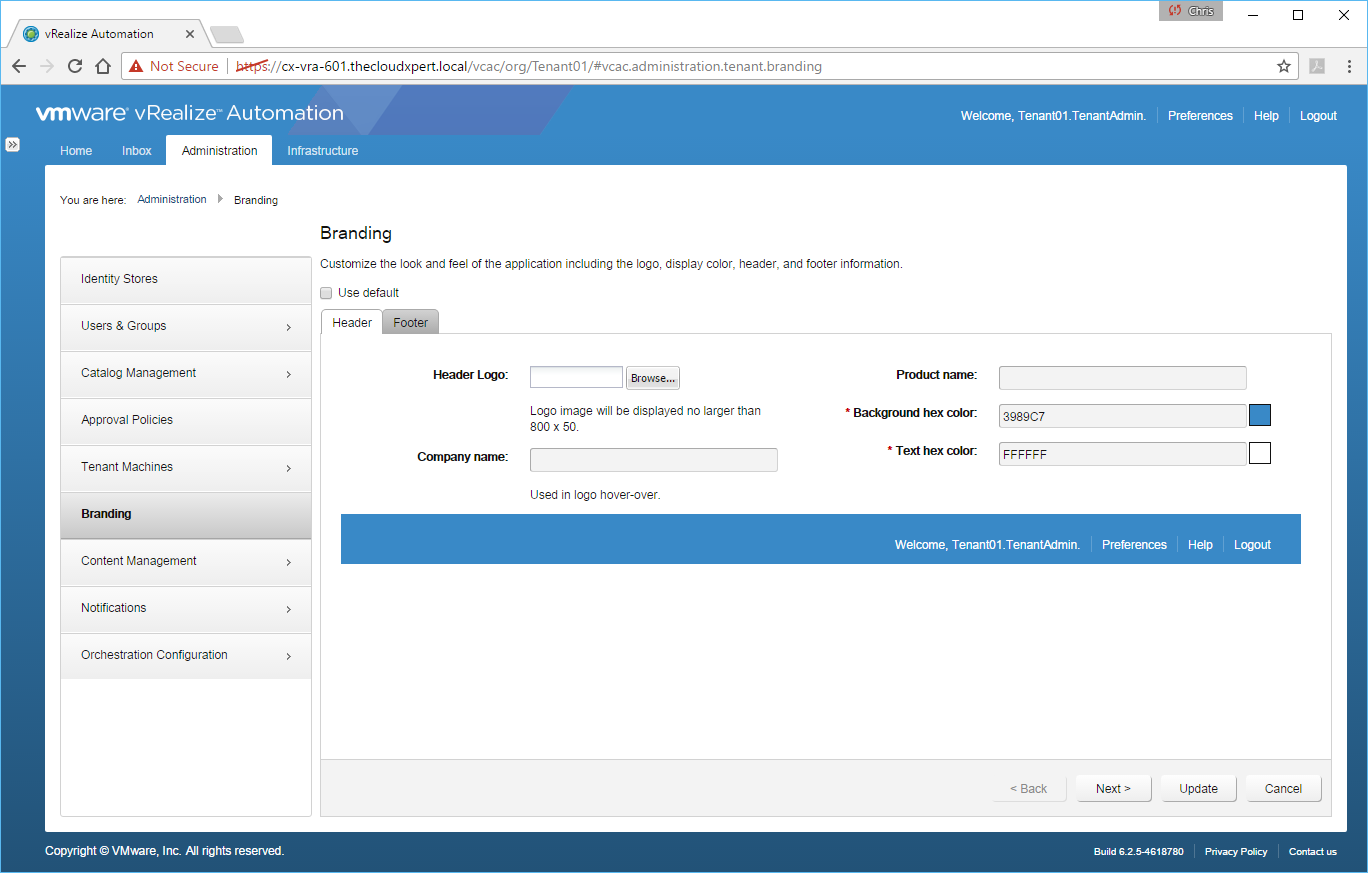Click the browser home icon
The image size is (1368, 873).
pos(102,66)
